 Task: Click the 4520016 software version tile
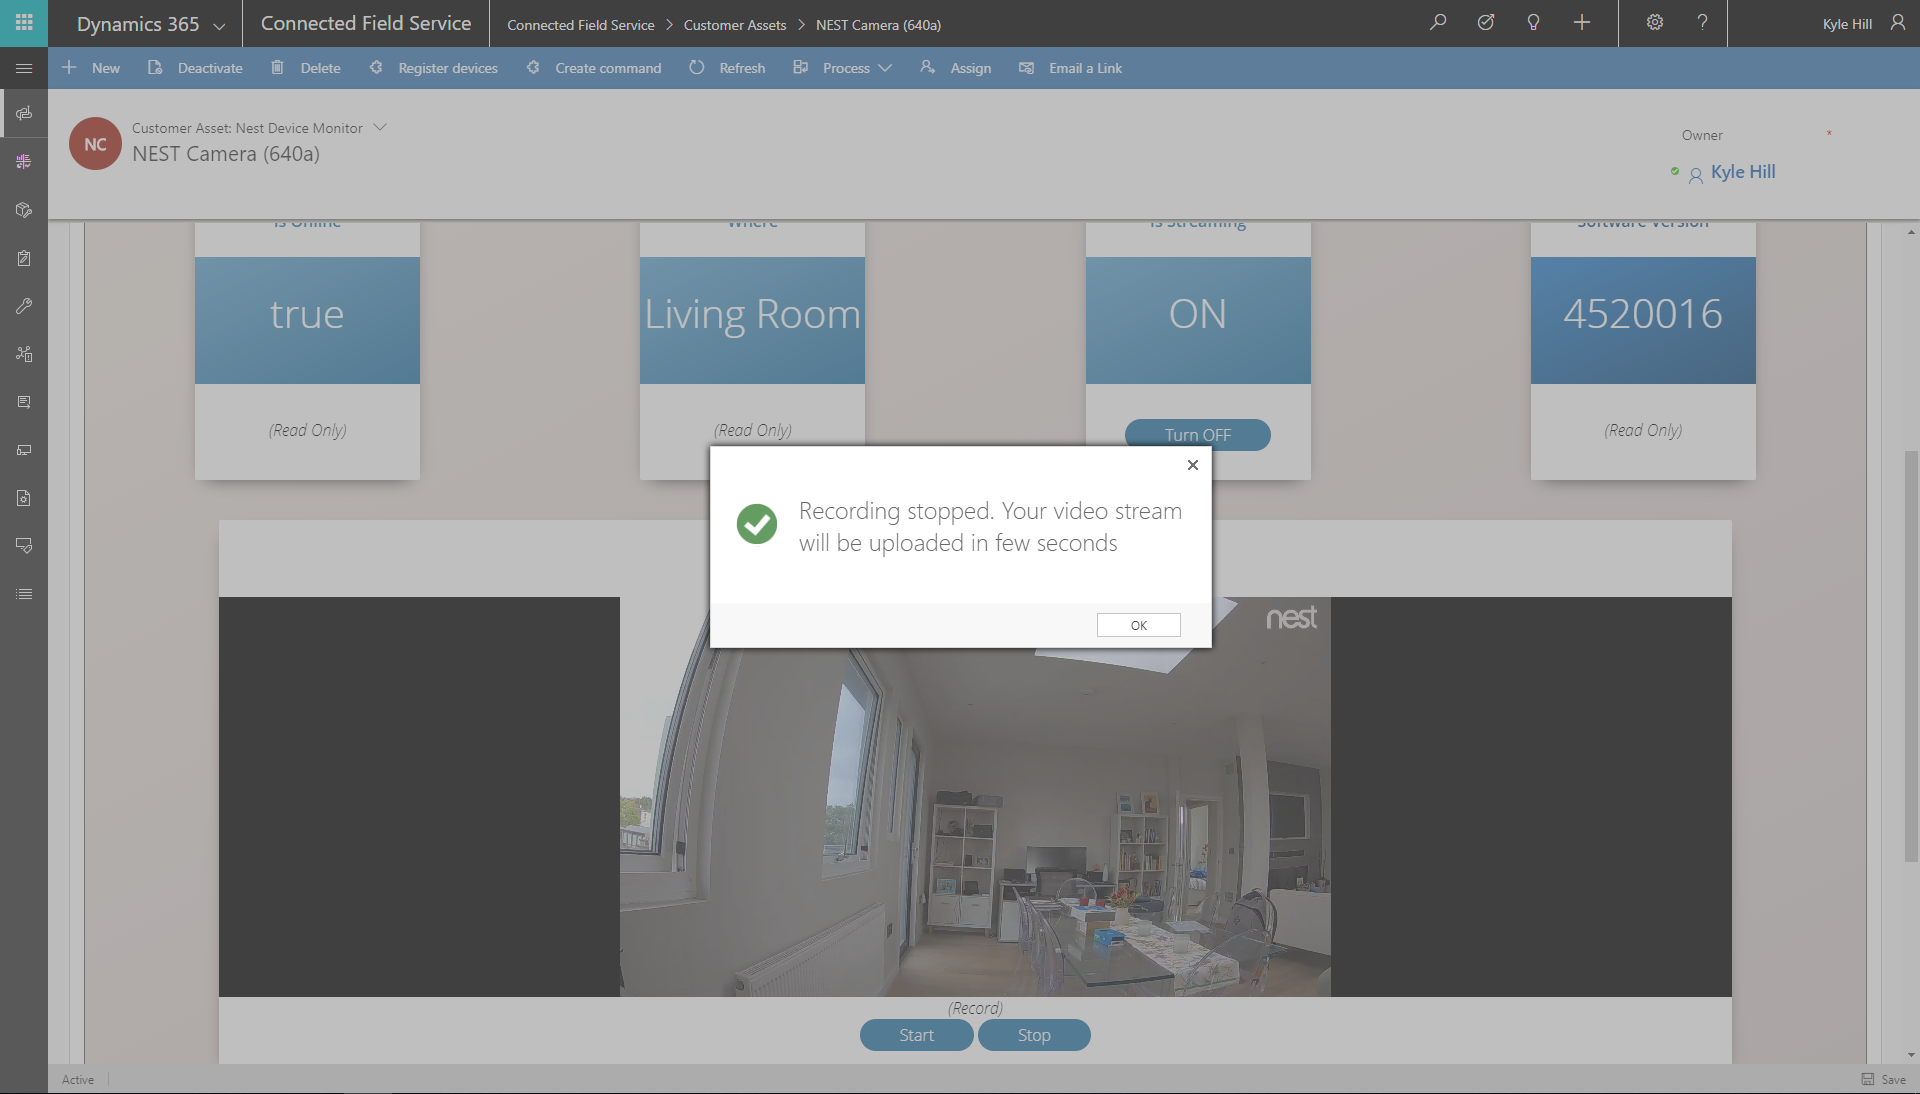(1643, 320)
